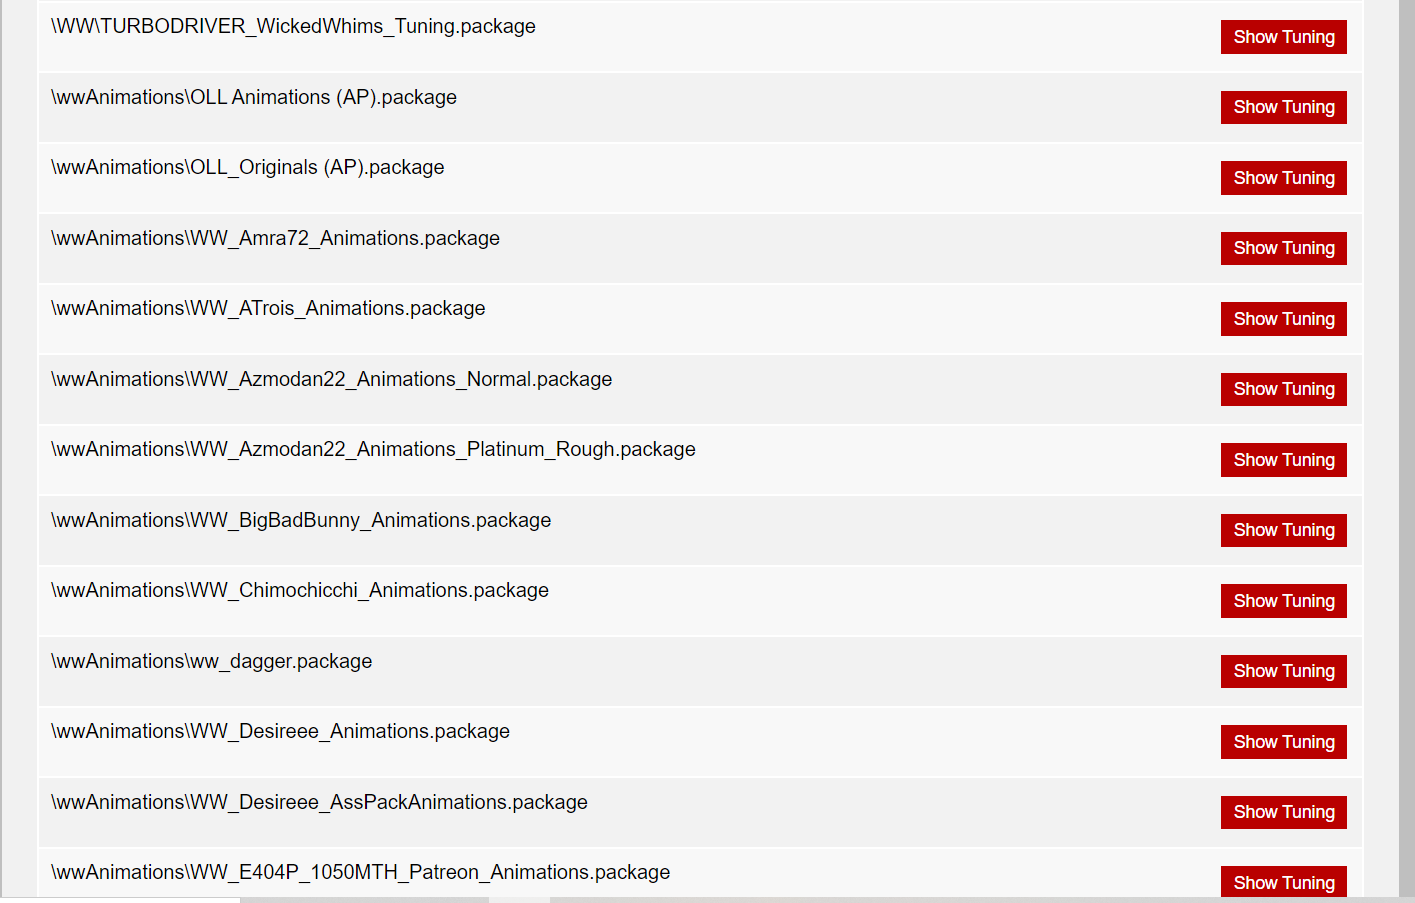The width and height of the screenshot is (1415, 903).
Task: Click Show Tuning for OLL_Originals (AP).package
Action: (x=1283, y=177)
